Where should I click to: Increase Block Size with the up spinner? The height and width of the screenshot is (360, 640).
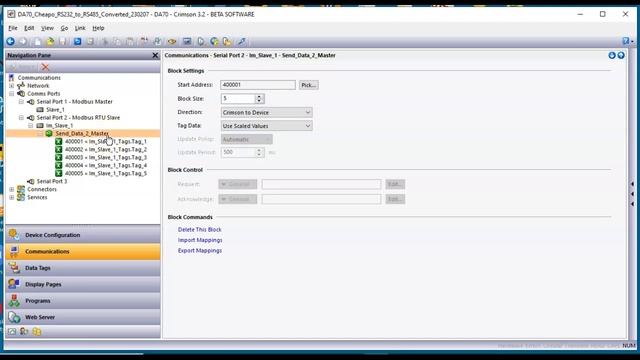[259, 96]
